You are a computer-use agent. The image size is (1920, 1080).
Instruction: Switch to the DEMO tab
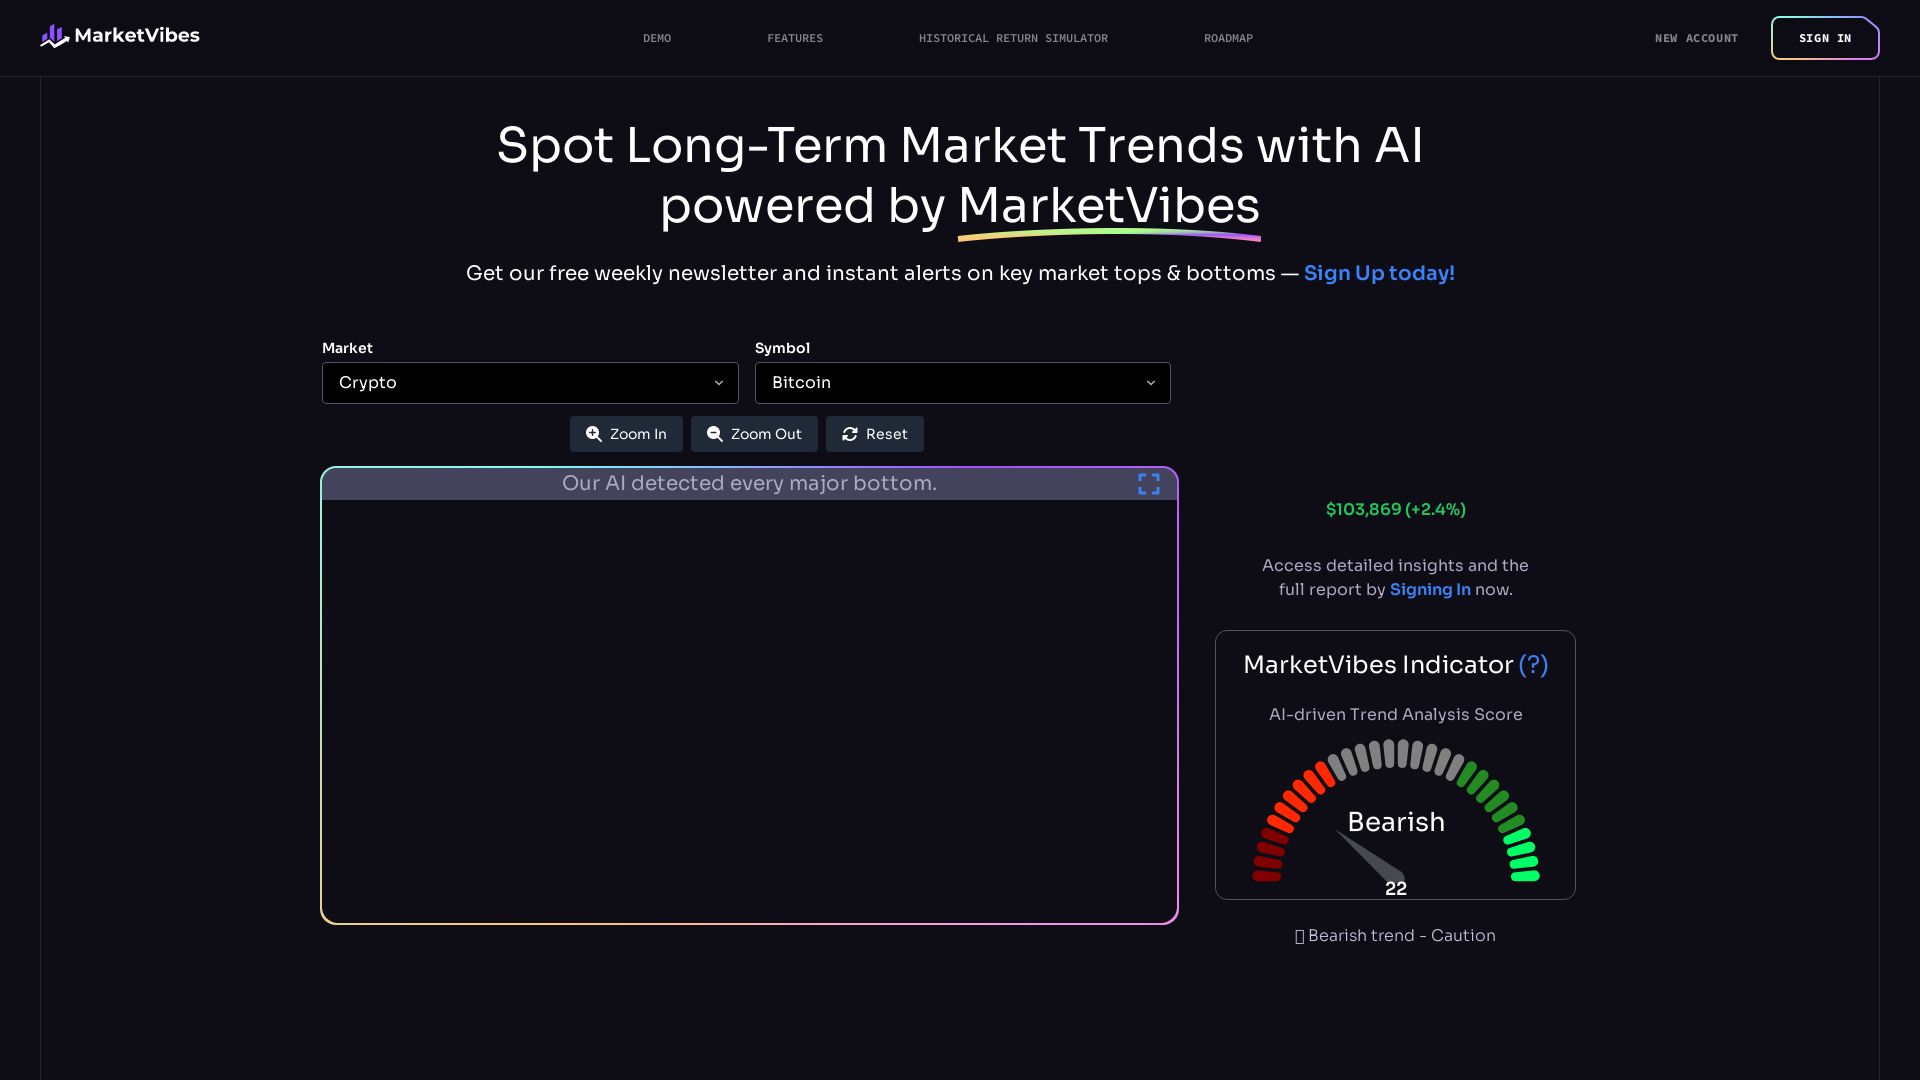click(x=657, y=38)
